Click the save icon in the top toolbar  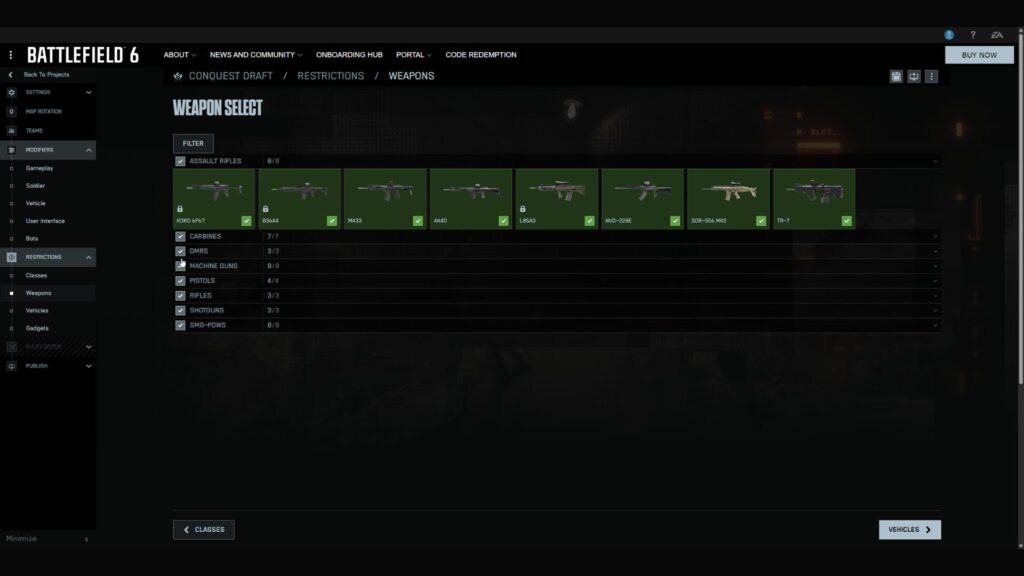(x=896, y=76)
